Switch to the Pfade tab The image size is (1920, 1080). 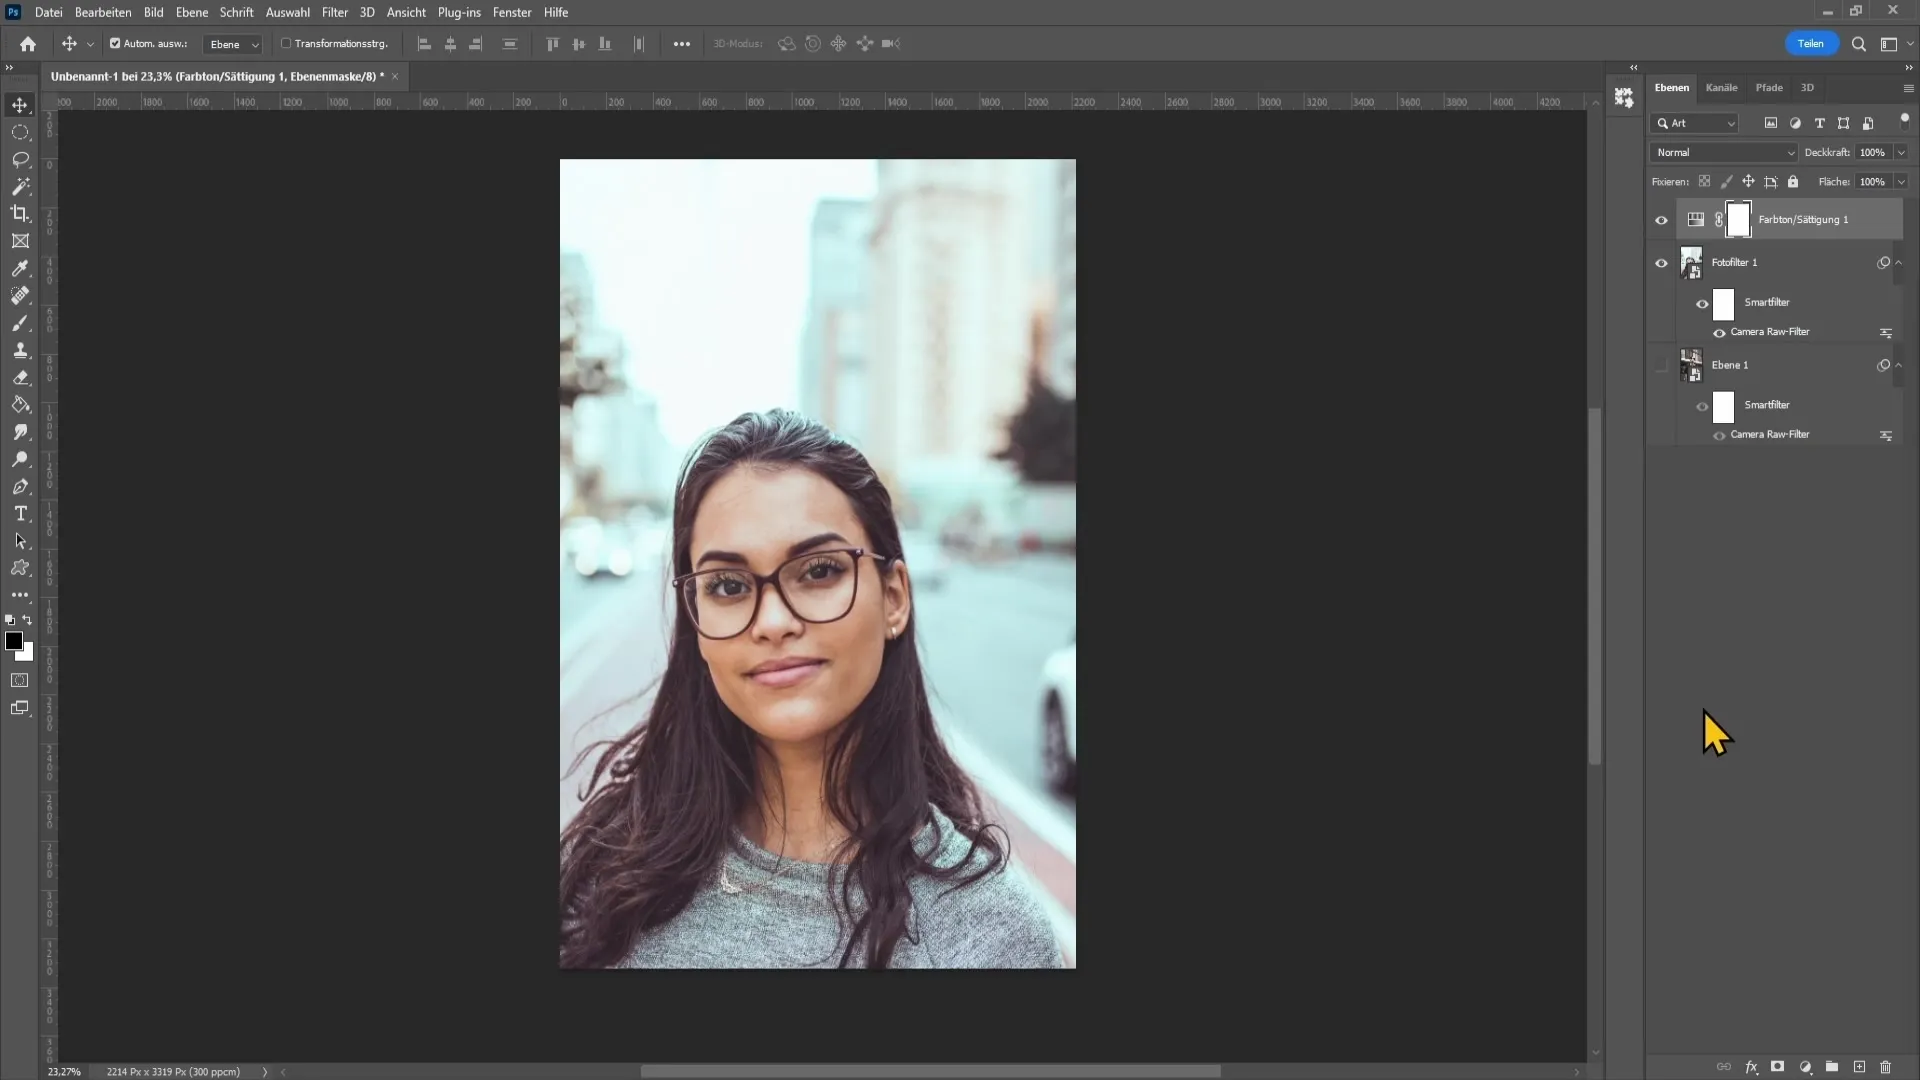coord(1768,86)
